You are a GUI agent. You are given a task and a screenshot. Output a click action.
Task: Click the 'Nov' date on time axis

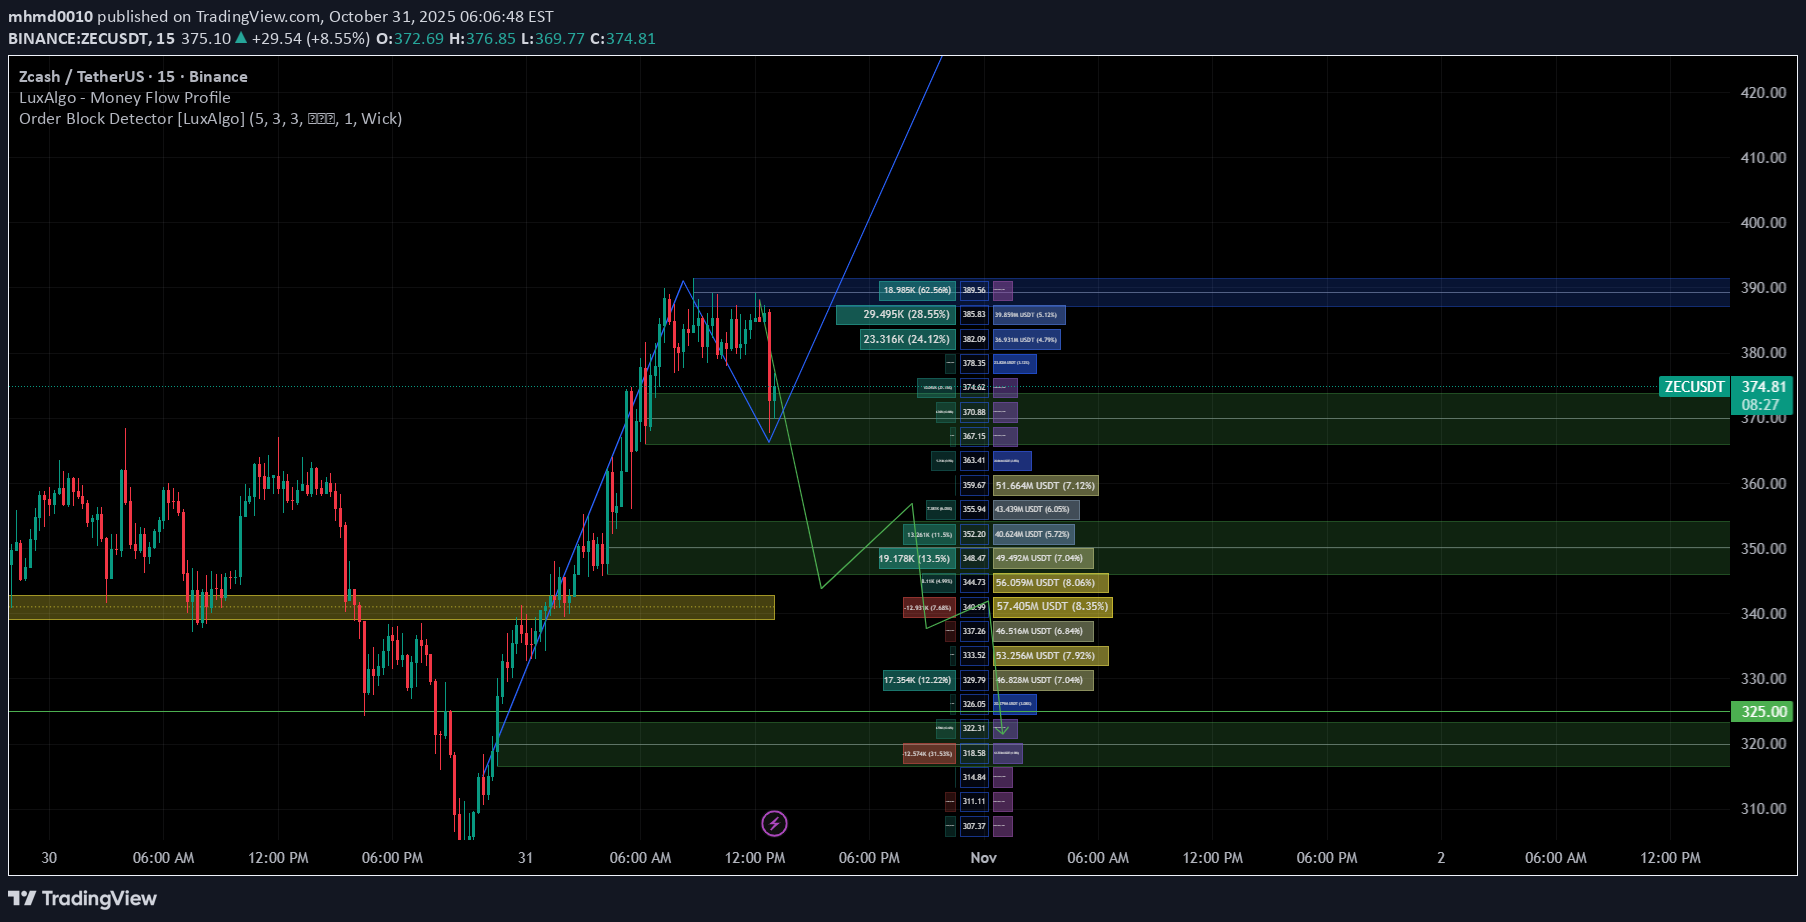pyautogui.click(x=983, y=857)
